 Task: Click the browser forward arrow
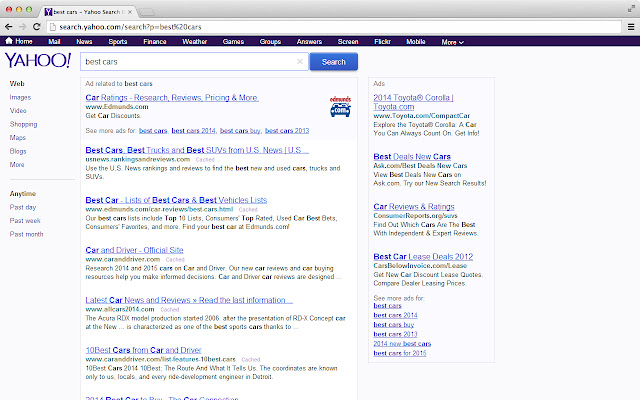point(22,27)
